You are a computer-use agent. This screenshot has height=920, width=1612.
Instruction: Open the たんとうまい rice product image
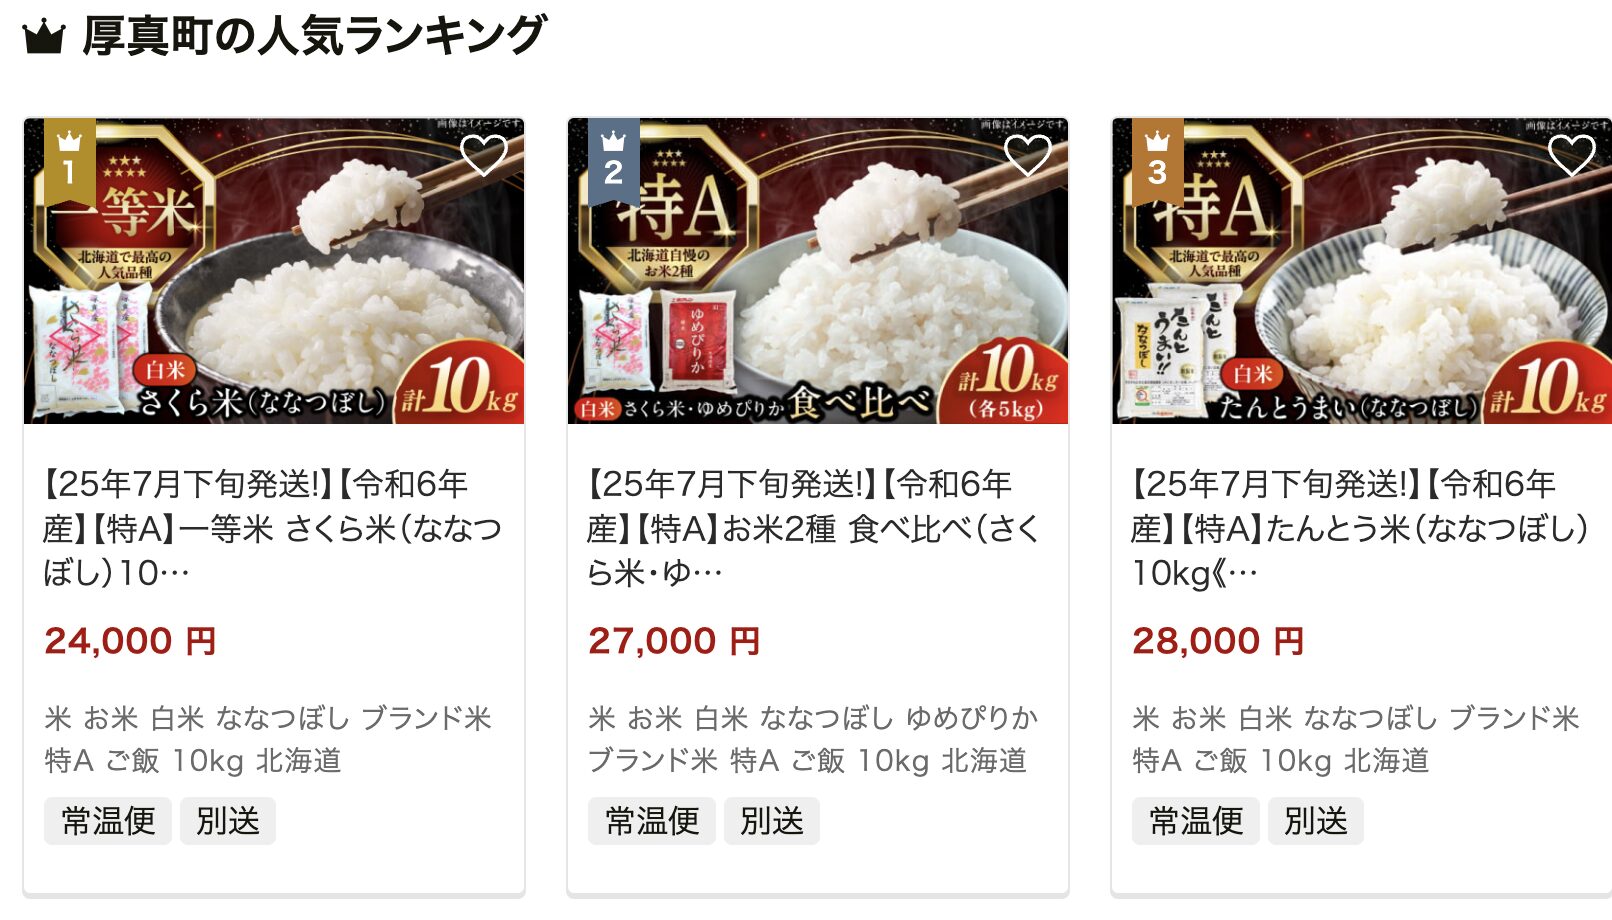tap(1362, 271)
